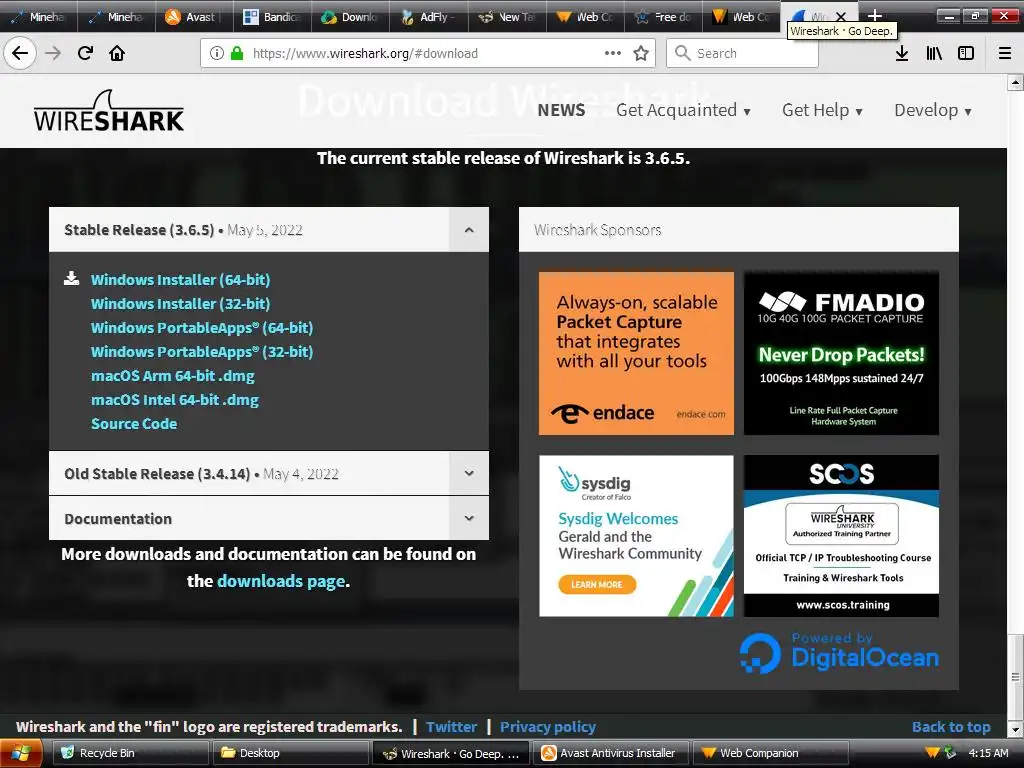1024x768 pixels.
Task: Open the page actions three-dot menu
Action: click(x=613, y=53)
